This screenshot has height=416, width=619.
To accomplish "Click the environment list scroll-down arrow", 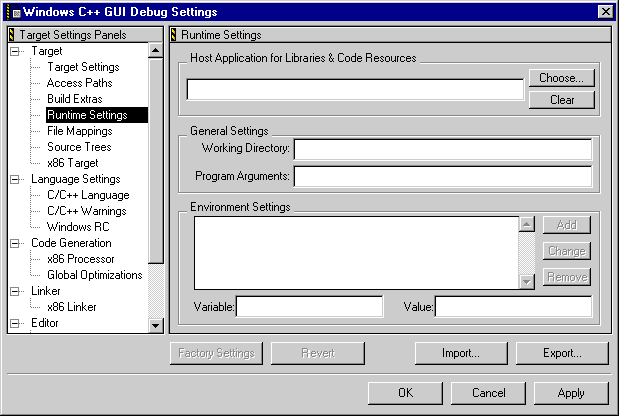I will click(x=527, y=282).
